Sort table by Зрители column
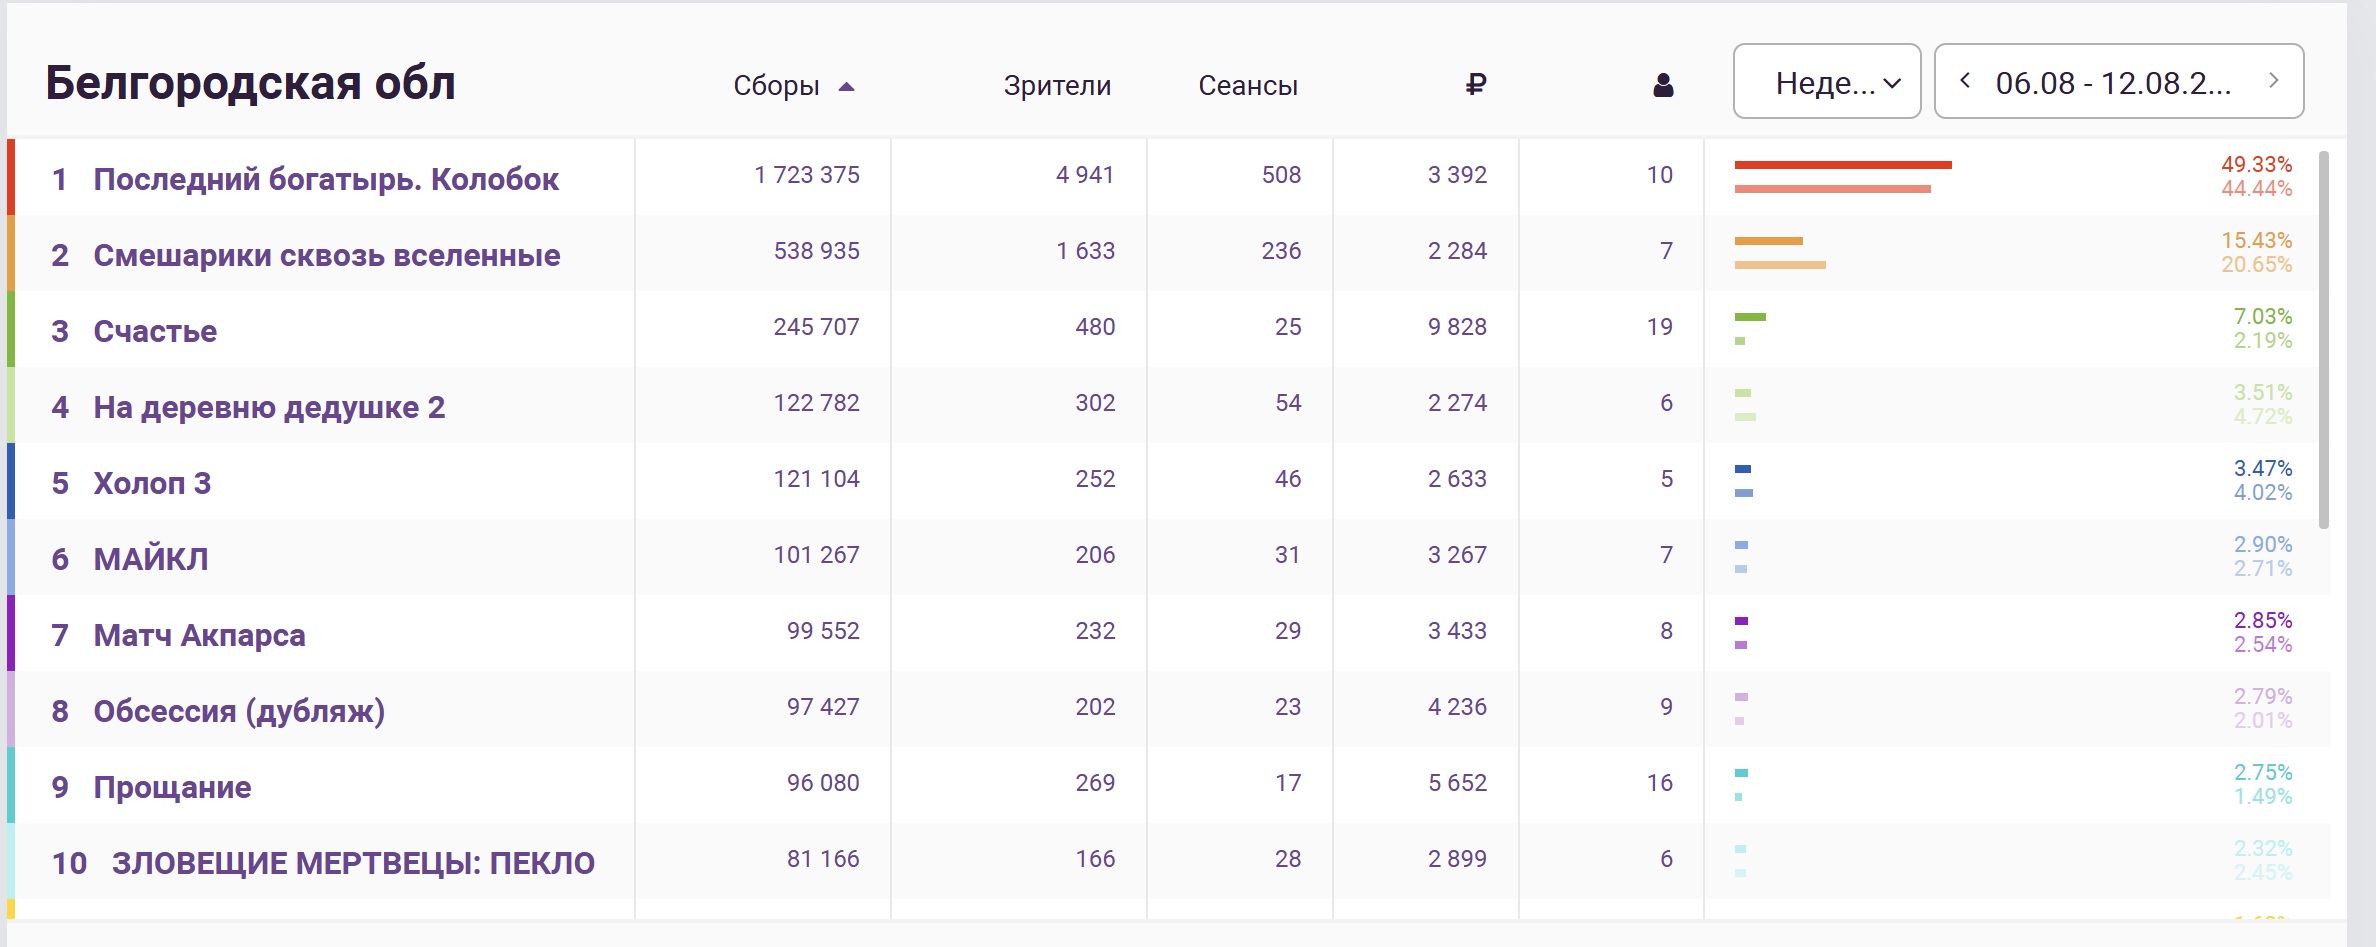 1057,86
